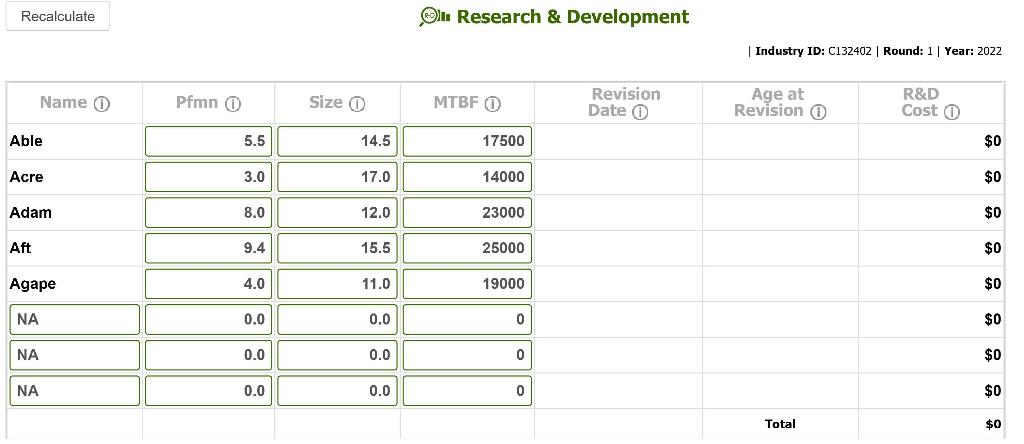
Task: Click the Recalculate button
Action: [x=58, y=16]
